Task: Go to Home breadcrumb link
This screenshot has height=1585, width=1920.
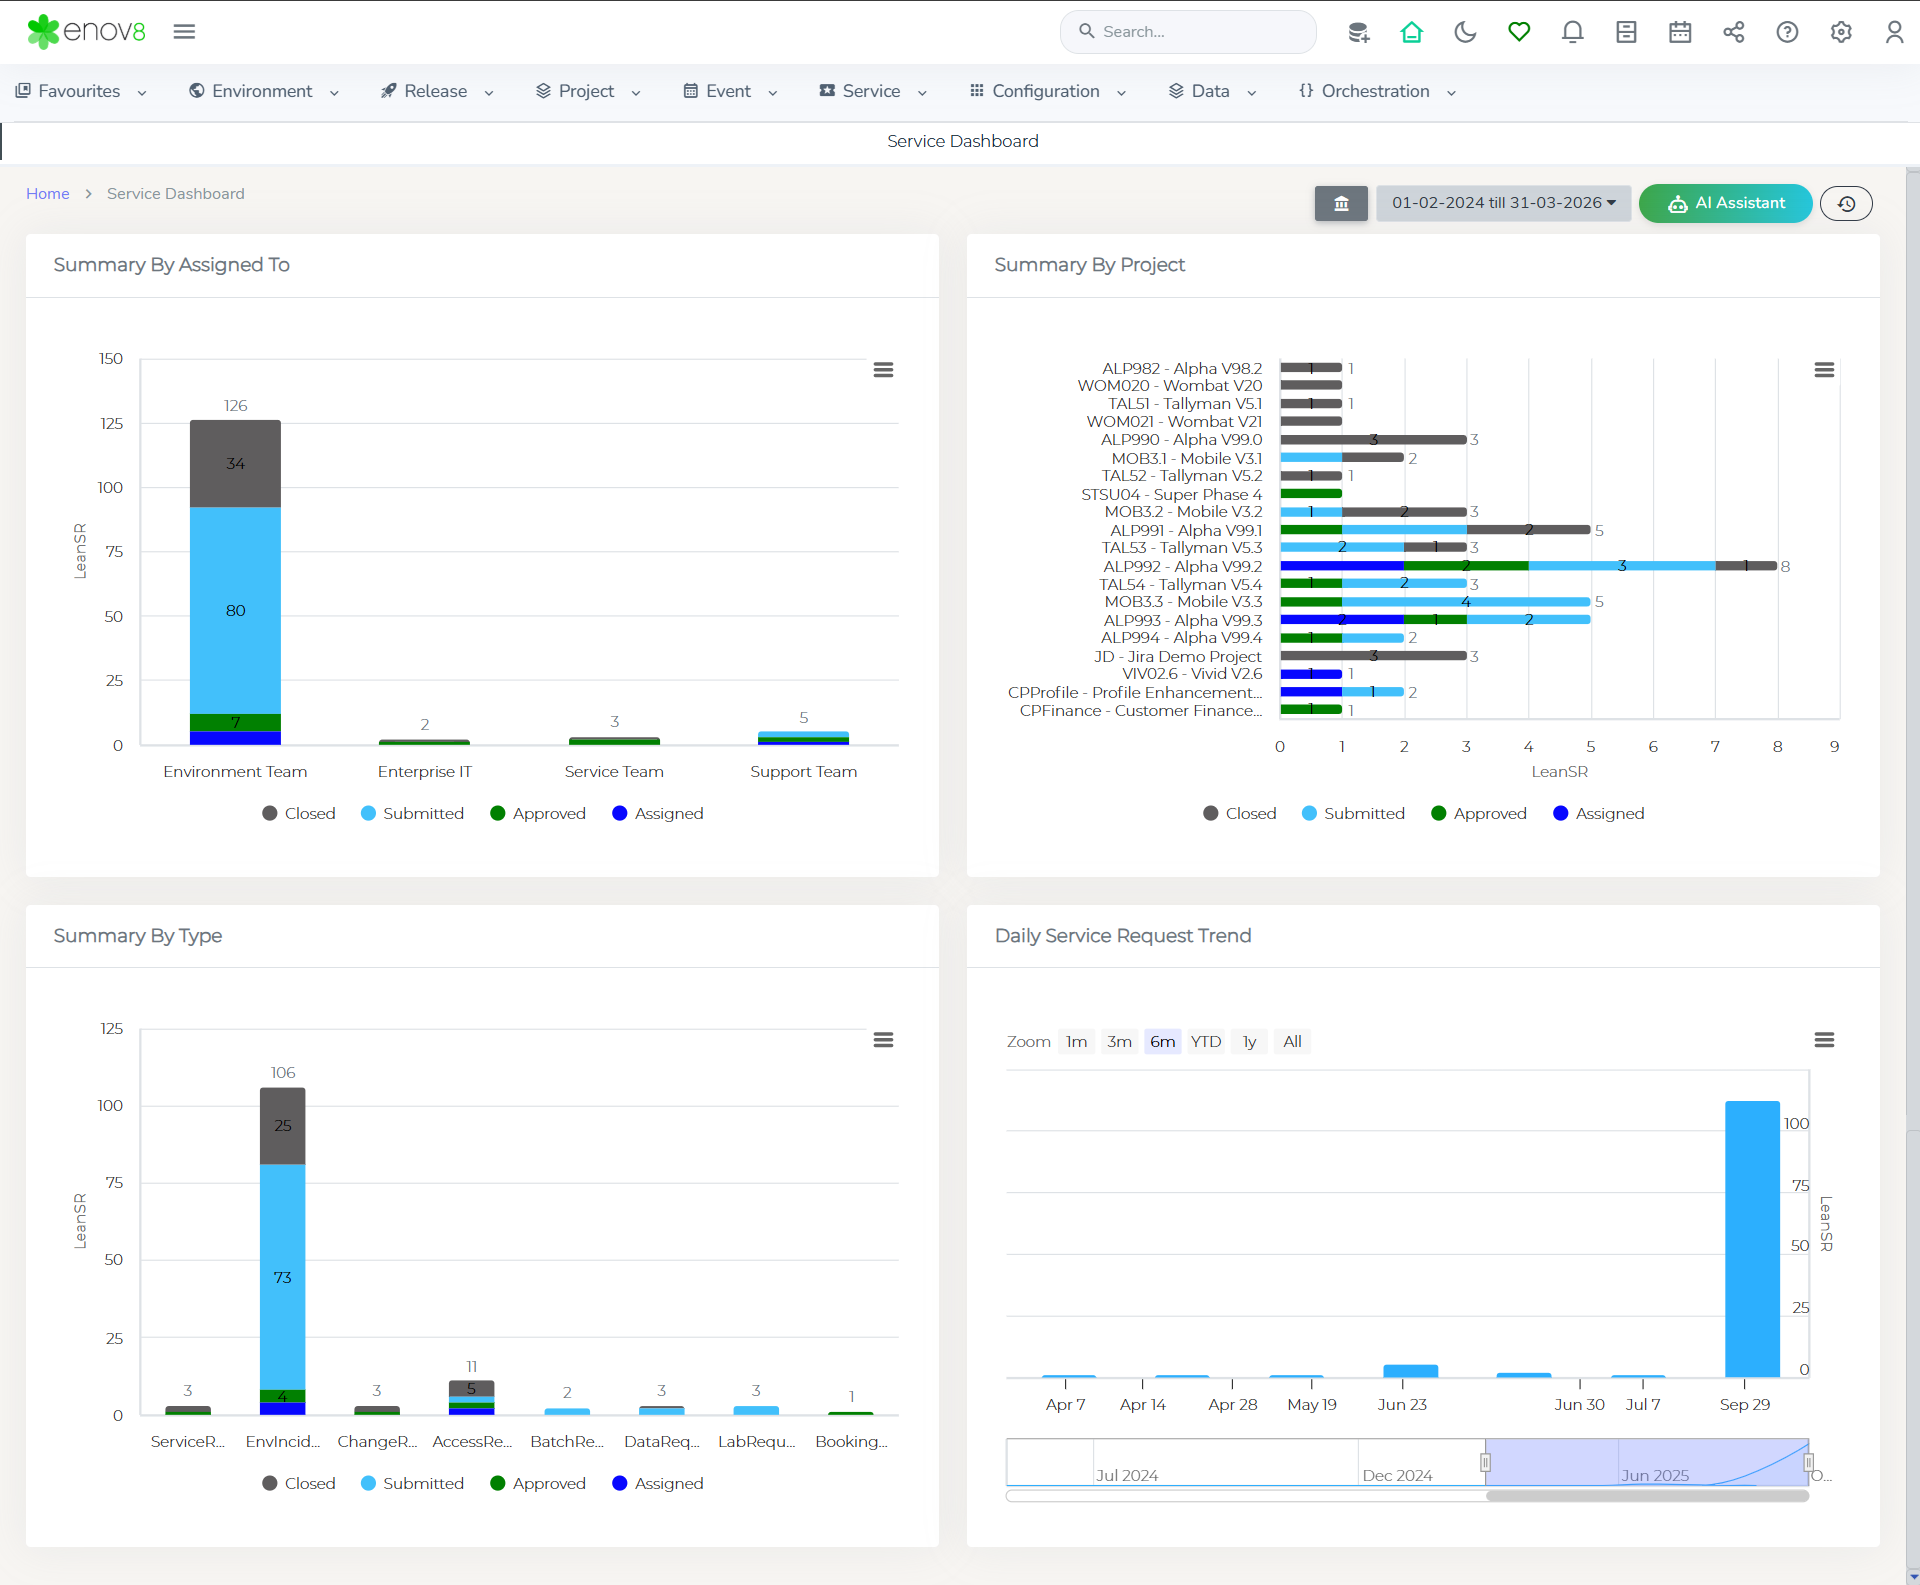Action: (x=47, y=193)
